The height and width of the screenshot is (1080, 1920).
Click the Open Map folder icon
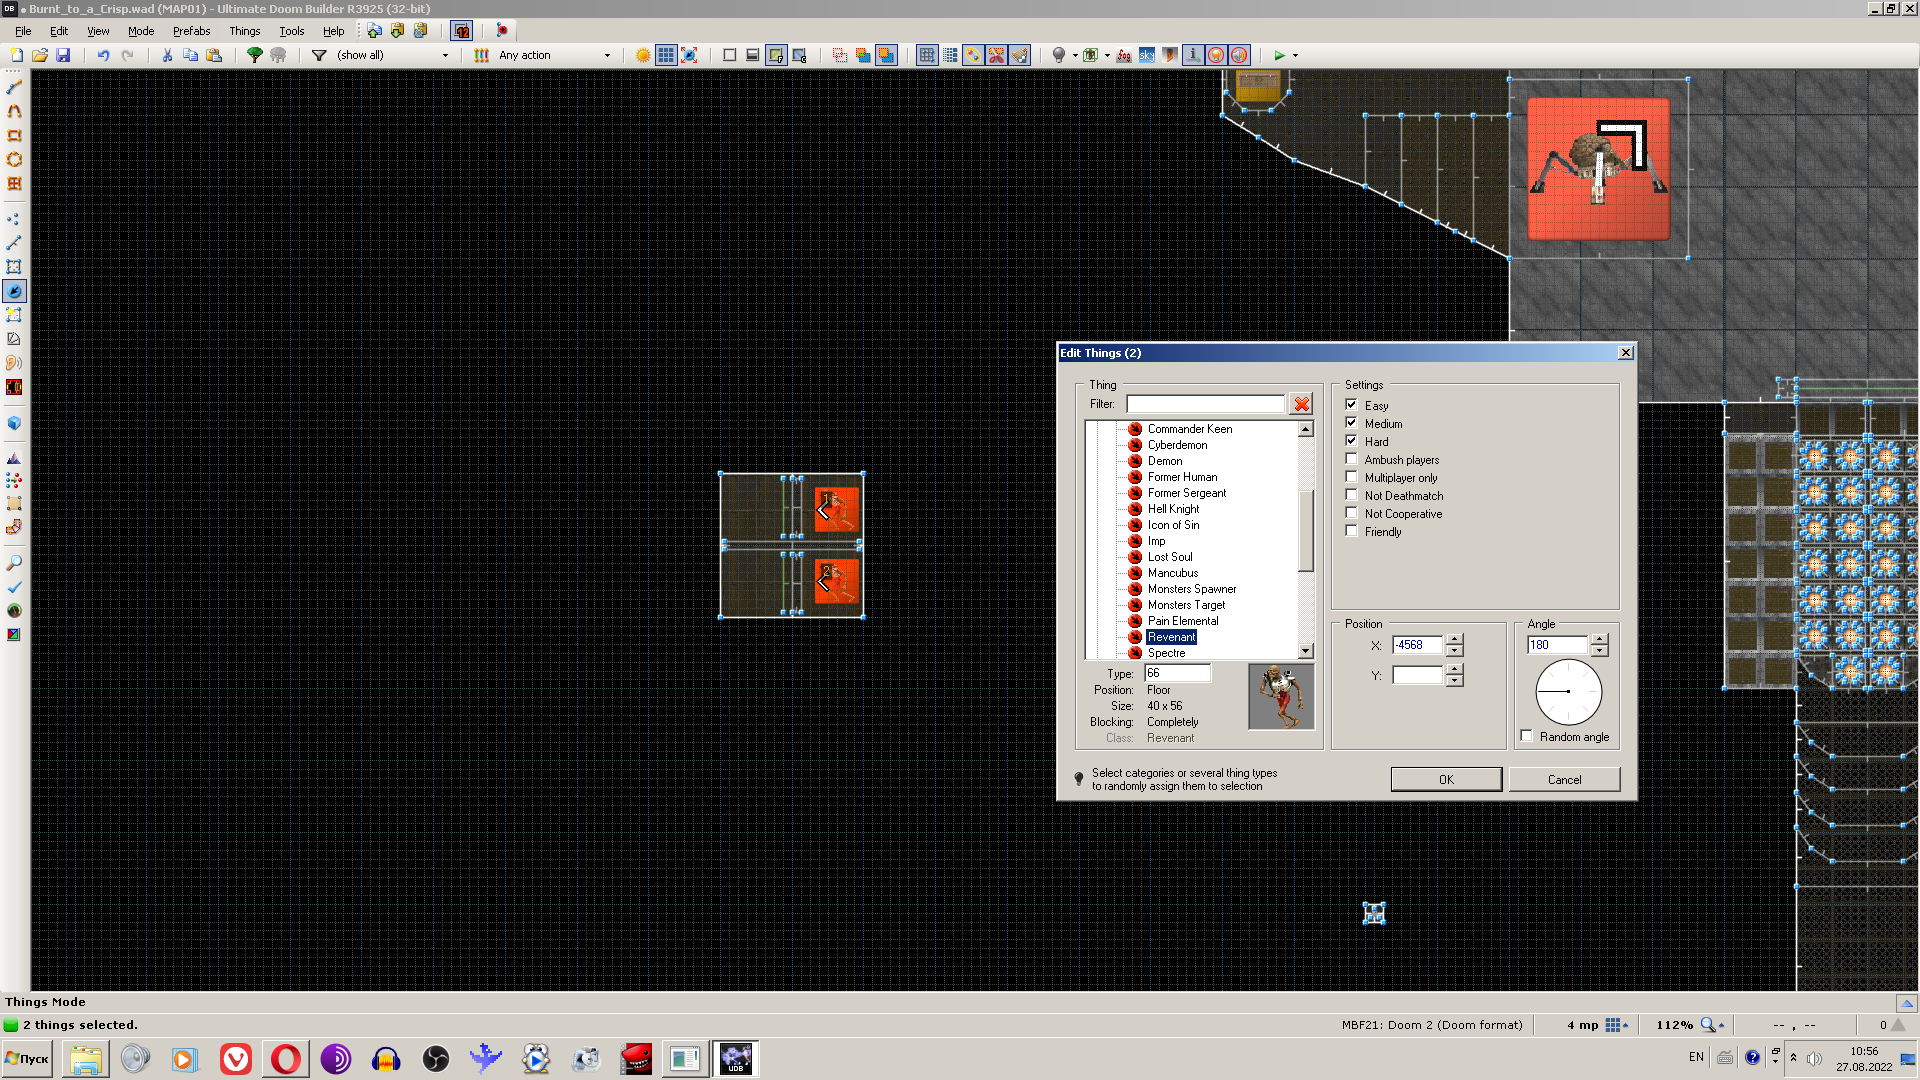pos(40,55)
